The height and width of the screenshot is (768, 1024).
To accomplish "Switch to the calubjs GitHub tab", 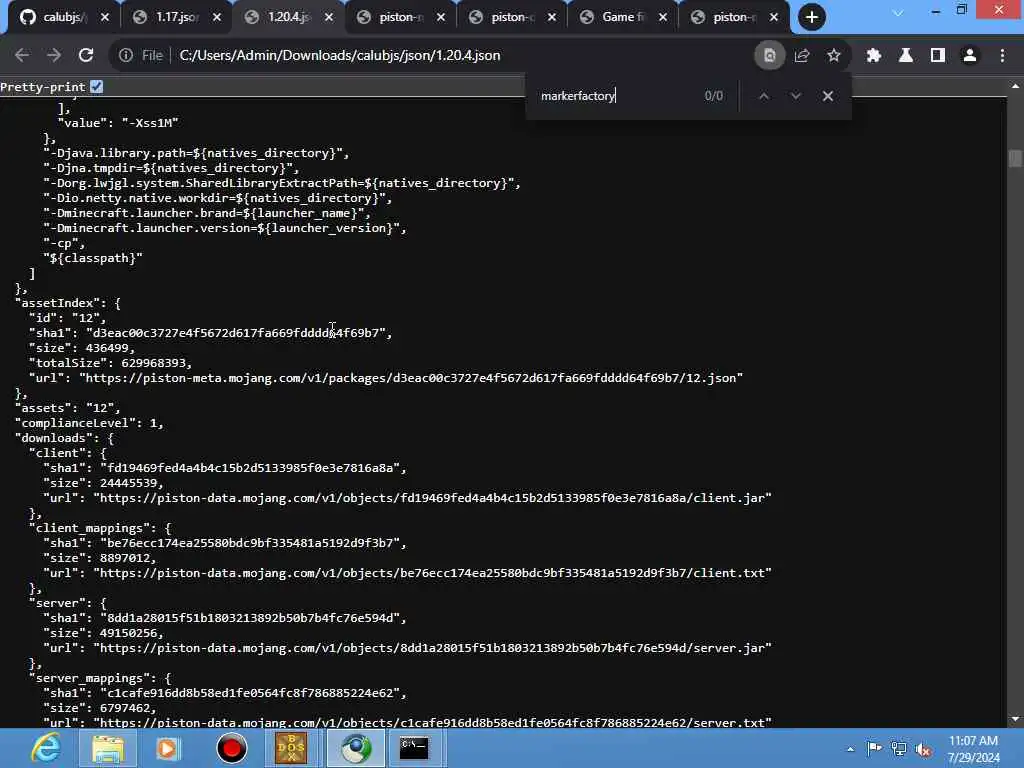I will click(56, 17).
